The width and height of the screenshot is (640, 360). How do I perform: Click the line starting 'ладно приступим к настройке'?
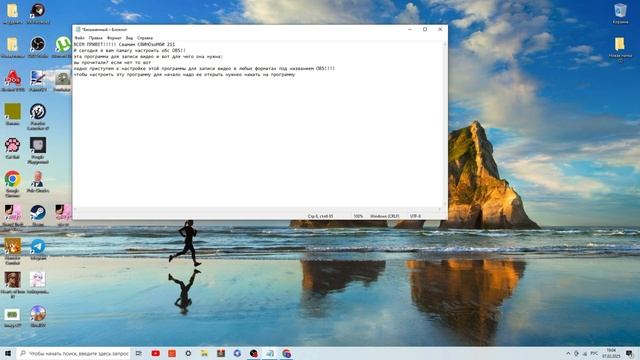pyautogui.click(x=204, y=69)
